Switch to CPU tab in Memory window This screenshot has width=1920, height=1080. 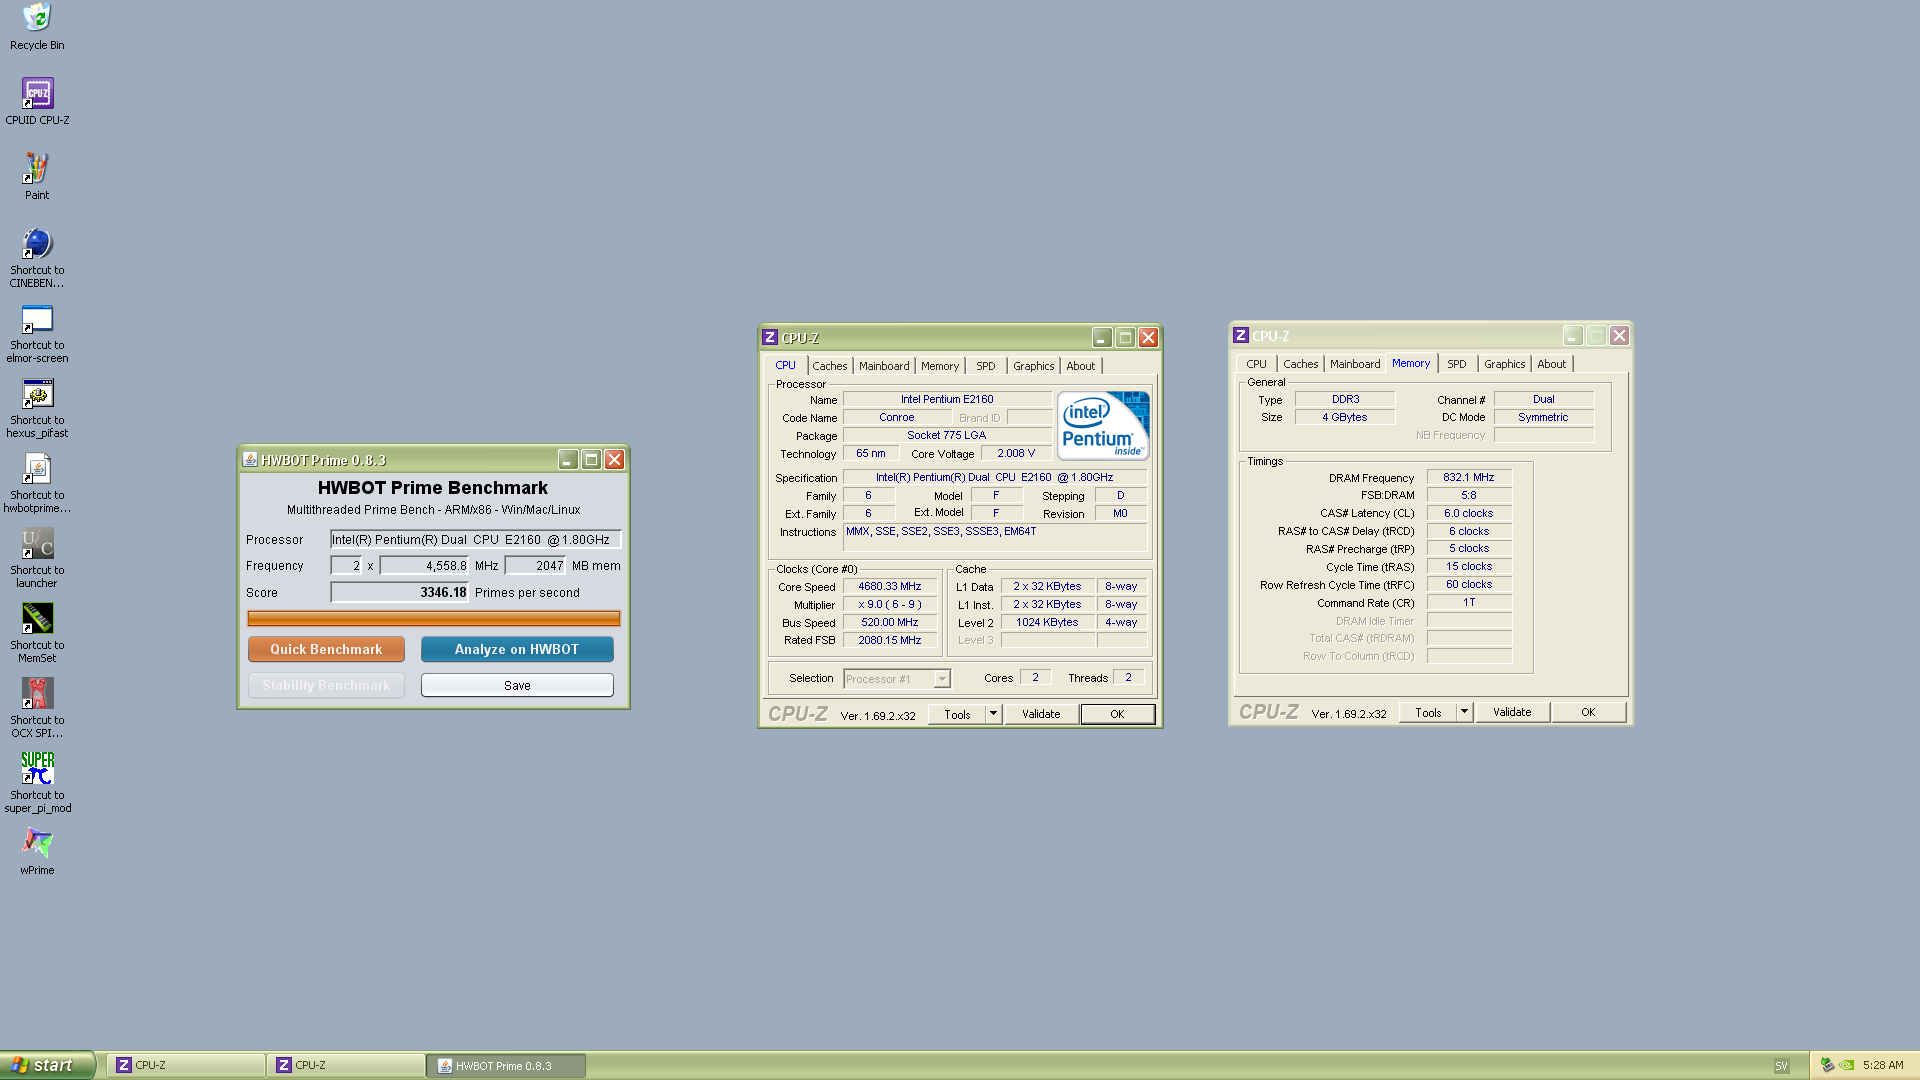(1256, 364)
